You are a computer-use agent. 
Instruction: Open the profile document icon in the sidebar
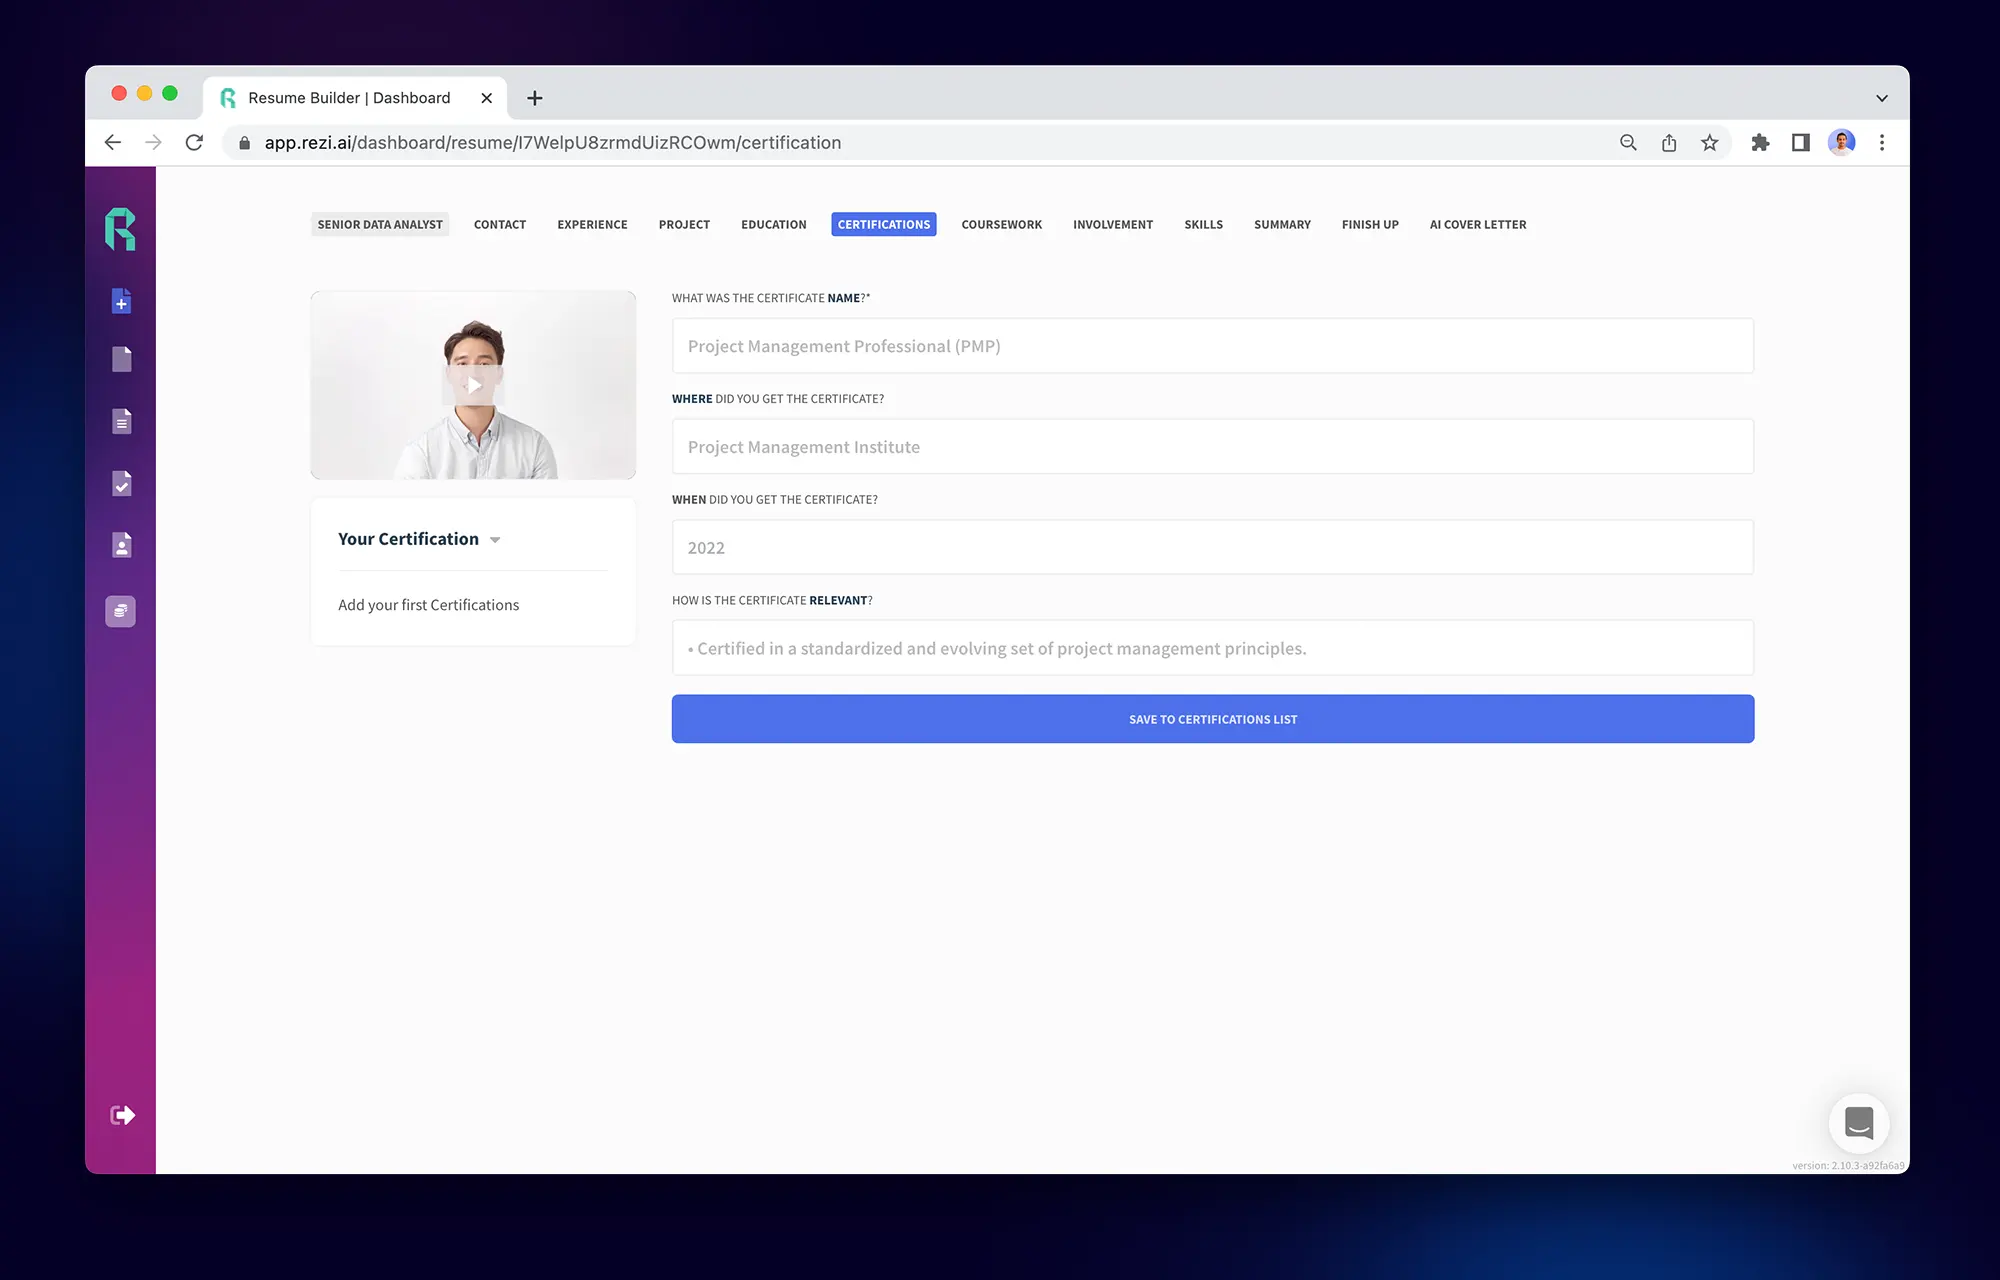120,545
